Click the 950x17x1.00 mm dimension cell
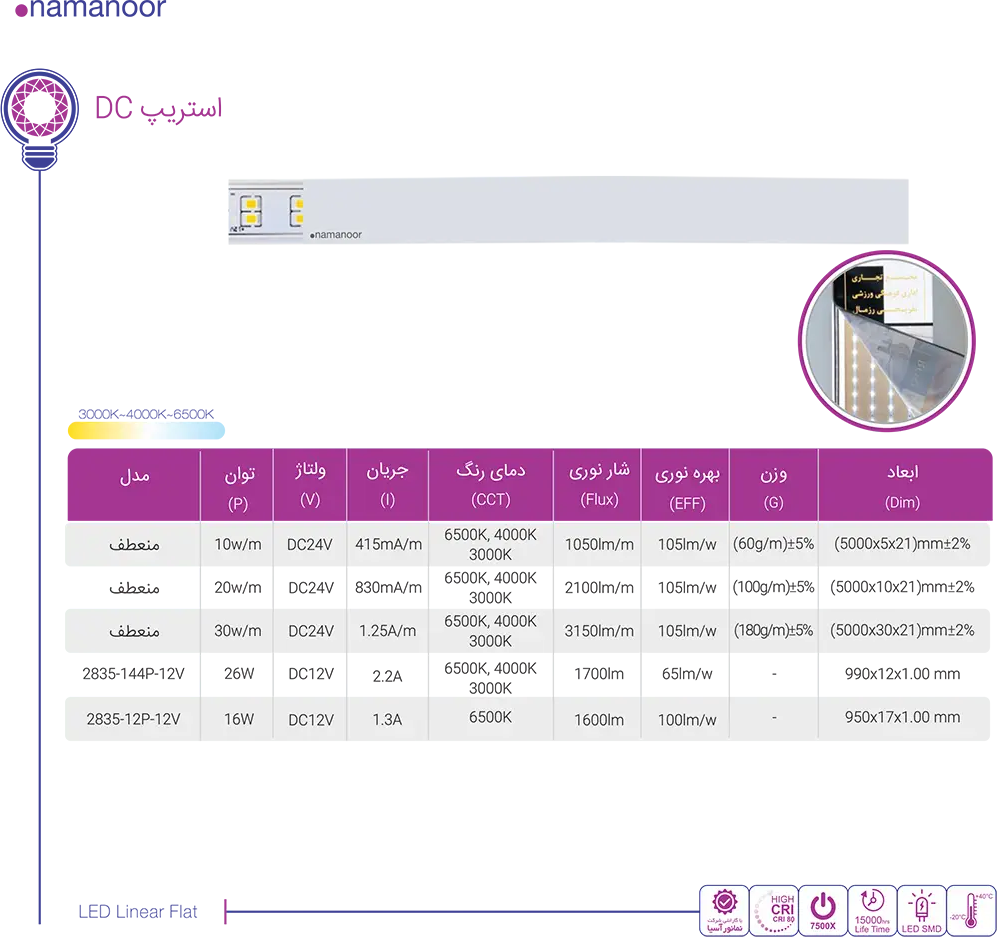 (903, 717)
